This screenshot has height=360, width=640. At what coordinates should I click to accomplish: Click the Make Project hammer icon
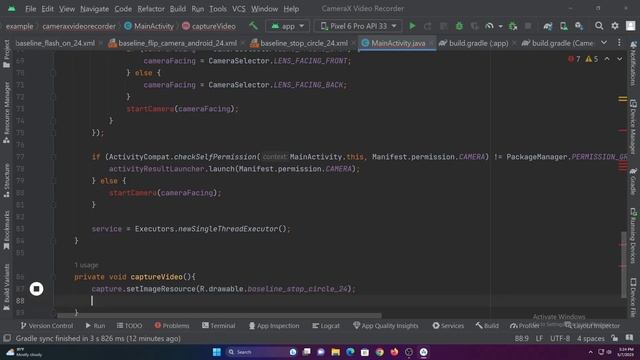tap(253, 26)
